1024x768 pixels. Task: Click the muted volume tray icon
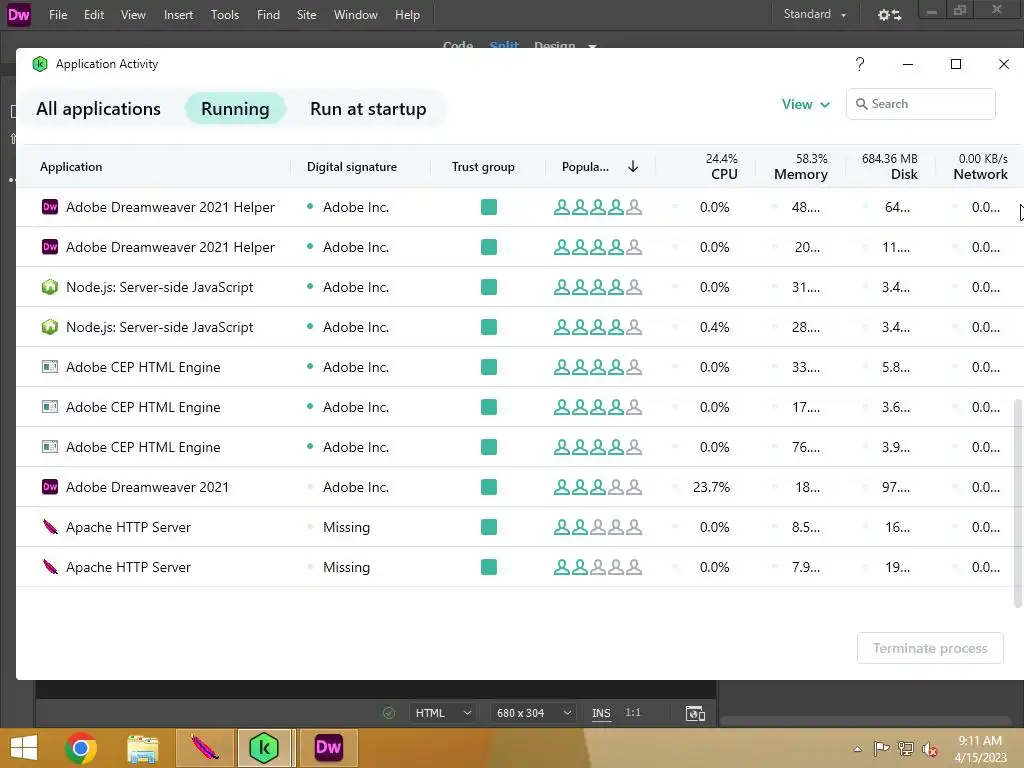929,749
